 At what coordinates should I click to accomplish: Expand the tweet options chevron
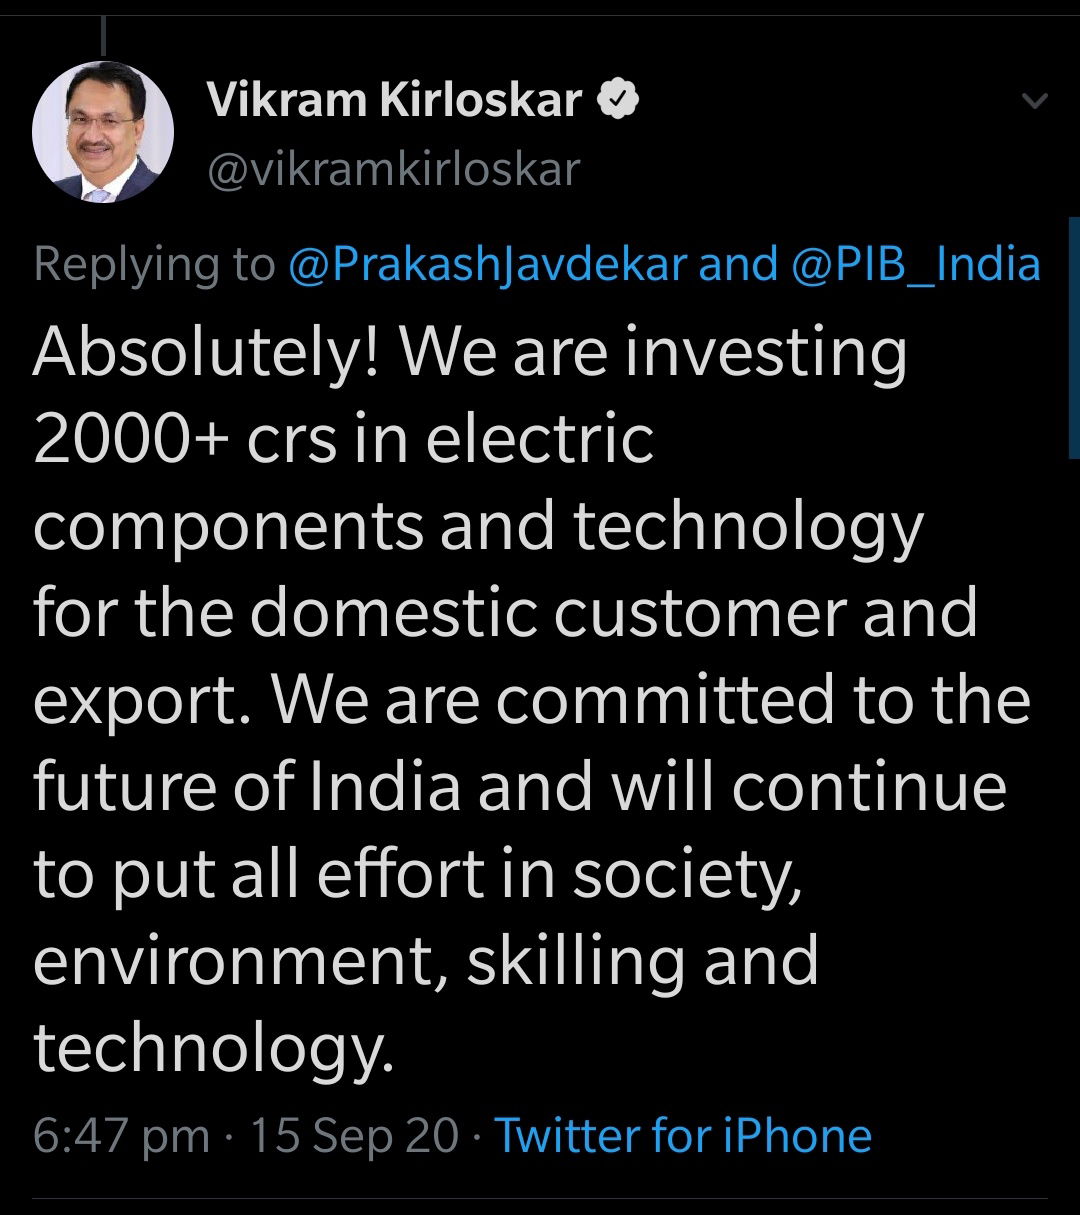(x=1036, y=101)
